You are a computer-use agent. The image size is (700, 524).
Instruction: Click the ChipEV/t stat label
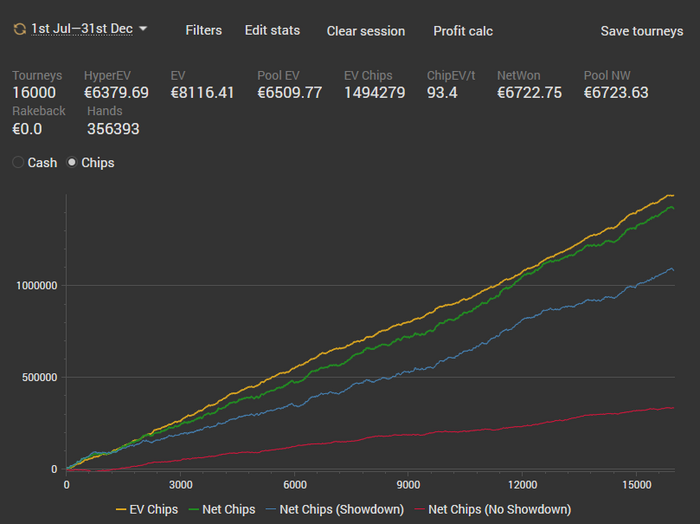[x=451, y=75]
